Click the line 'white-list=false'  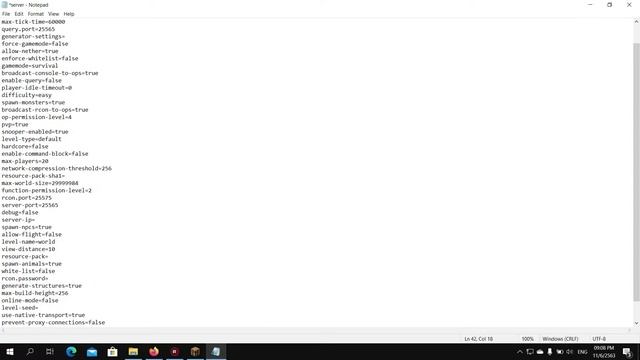pos(28,271)
